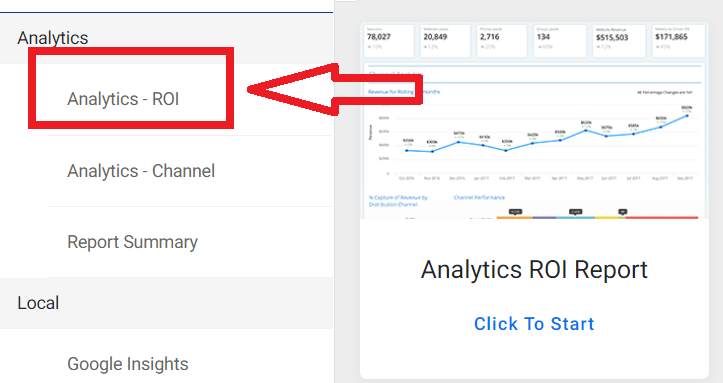Click the $171,865 stat tile
Image resolution: width=723 pixels, height=383 pixels.
[x=678, y=41]
